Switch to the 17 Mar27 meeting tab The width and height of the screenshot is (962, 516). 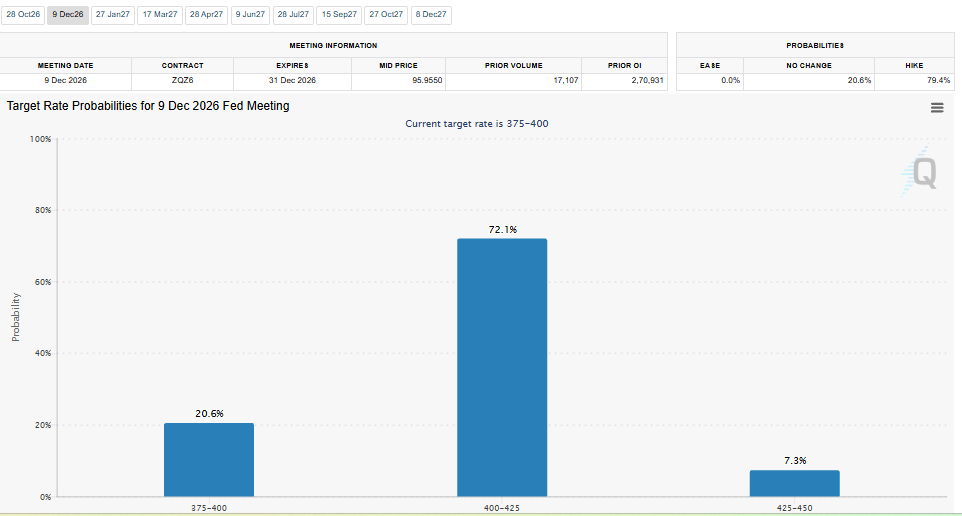[x=160, y=15]
